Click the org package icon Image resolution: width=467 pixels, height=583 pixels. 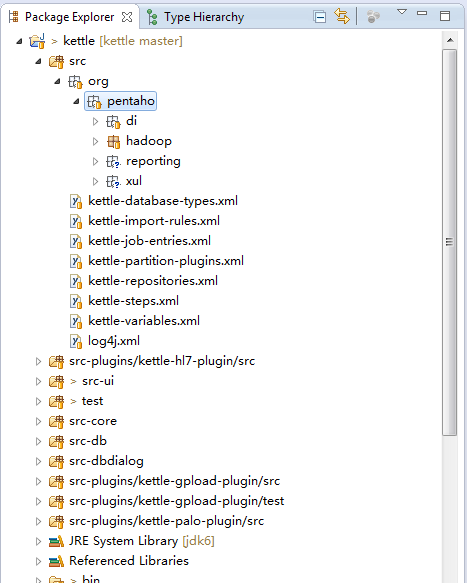click(75, 82)
